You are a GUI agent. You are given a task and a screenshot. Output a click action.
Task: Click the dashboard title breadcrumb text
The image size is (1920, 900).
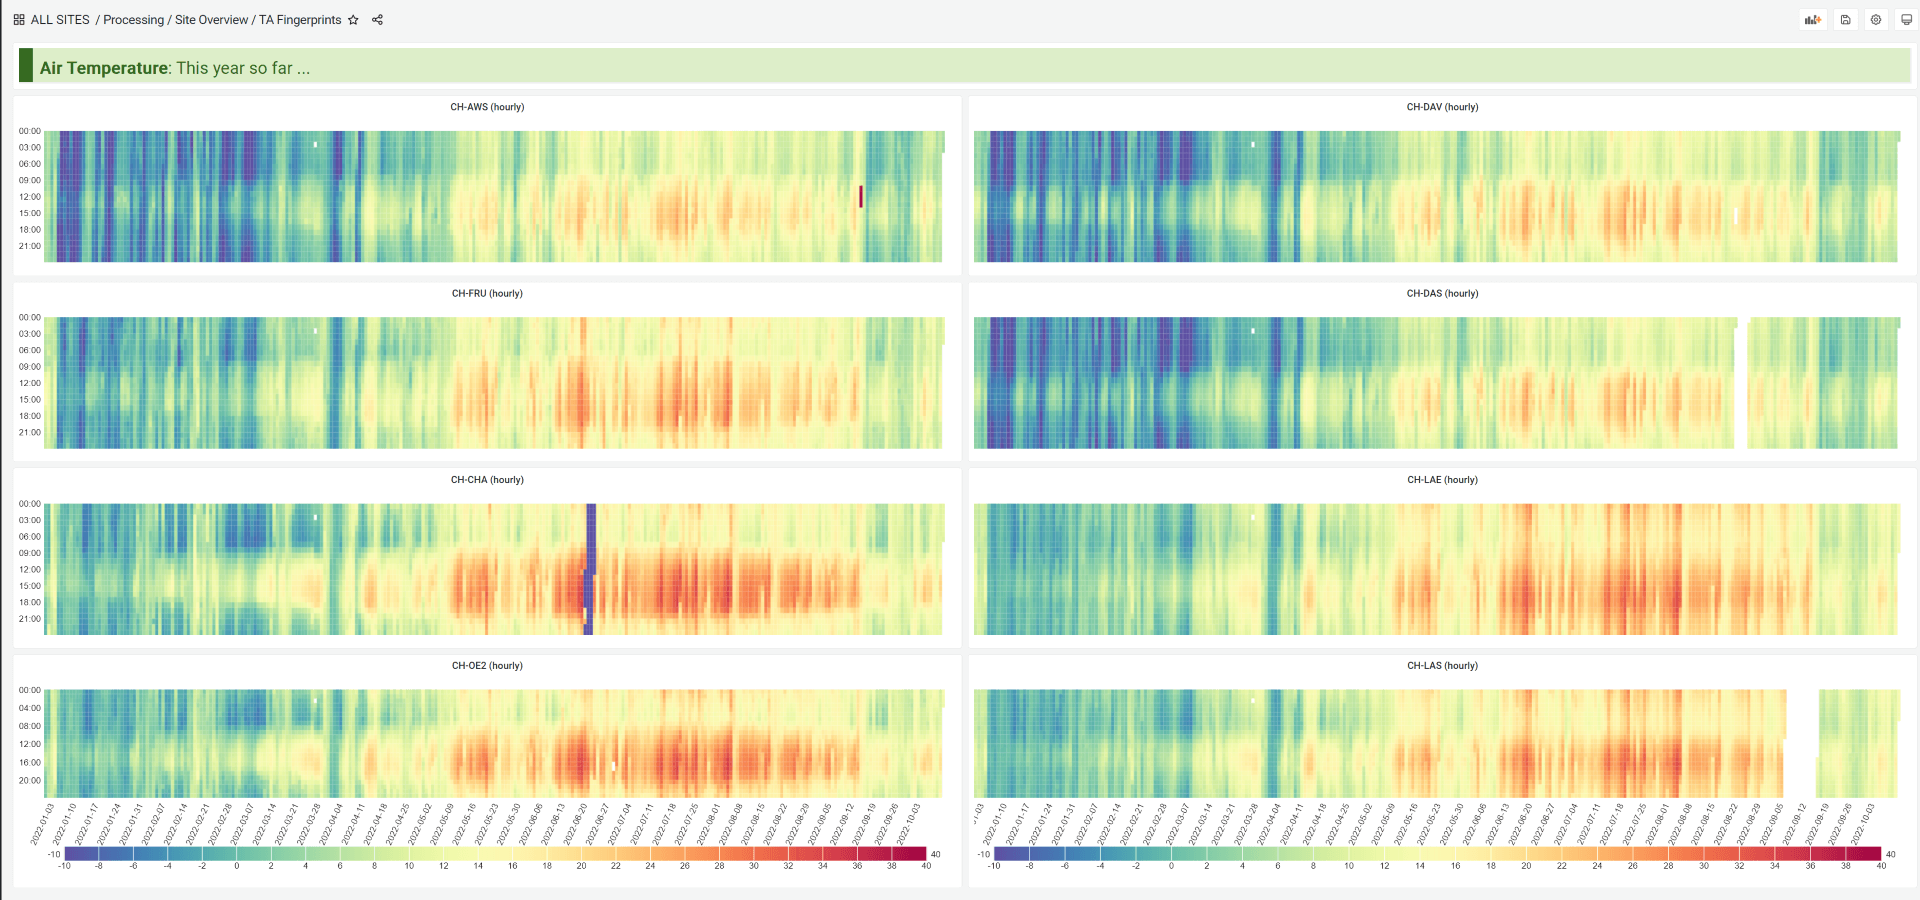(x=300, y=20)
